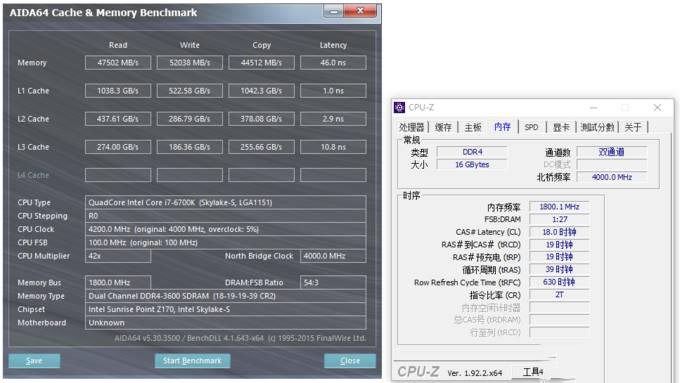Viewport: 680px width, 383px height.
Task: Click the Save button in AIDA64
Action: point(34,360)
